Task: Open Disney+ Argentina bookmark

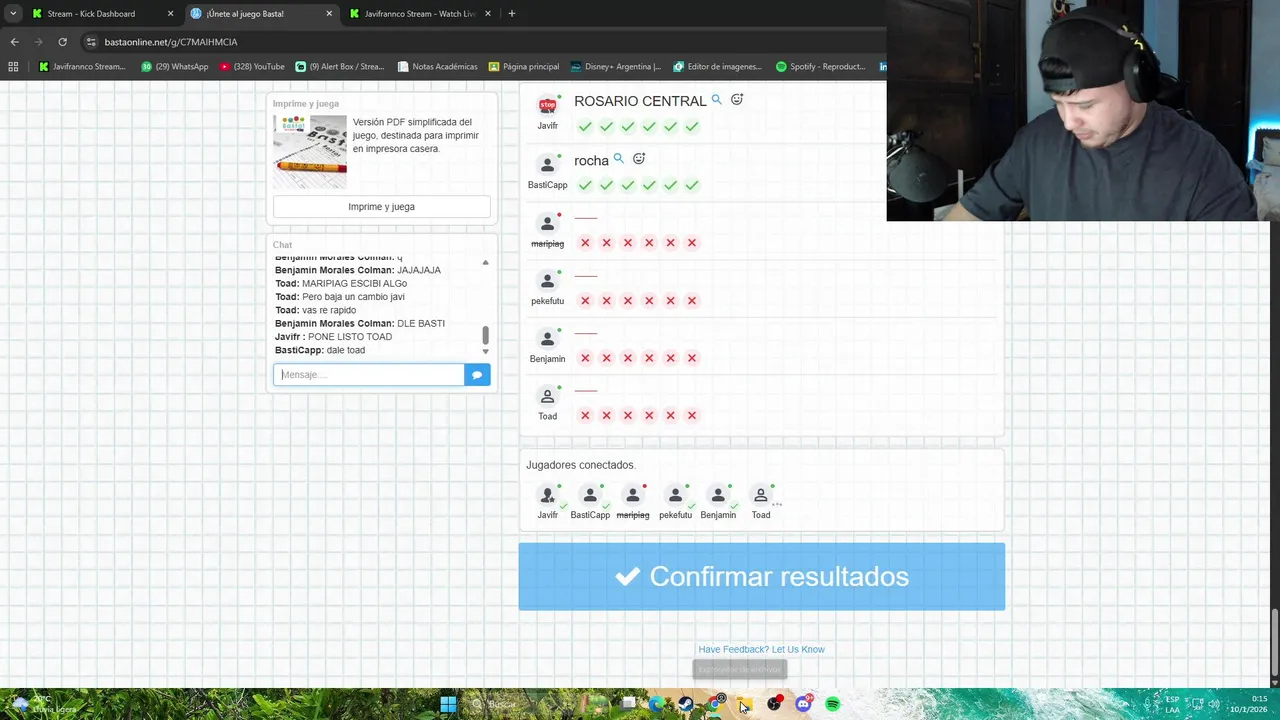Action: (616, 67)
